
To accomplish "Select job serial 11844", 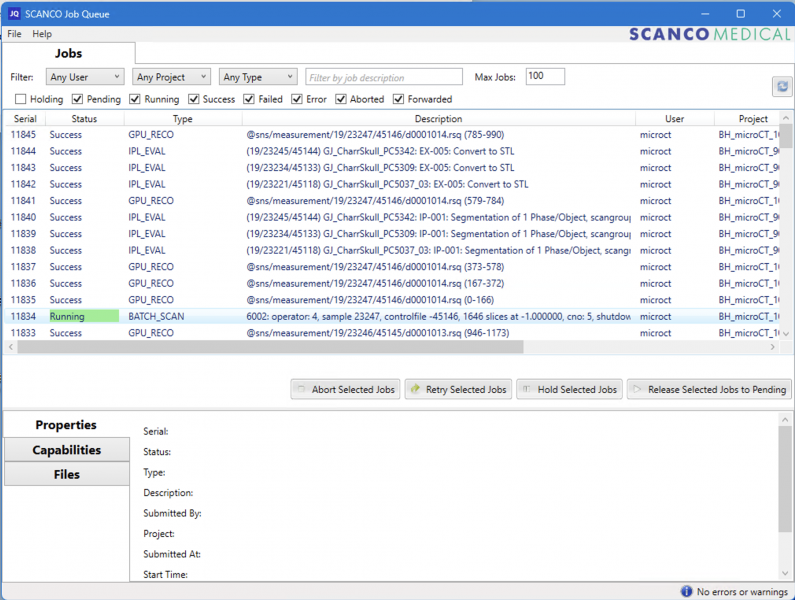I will pos(23,151).
